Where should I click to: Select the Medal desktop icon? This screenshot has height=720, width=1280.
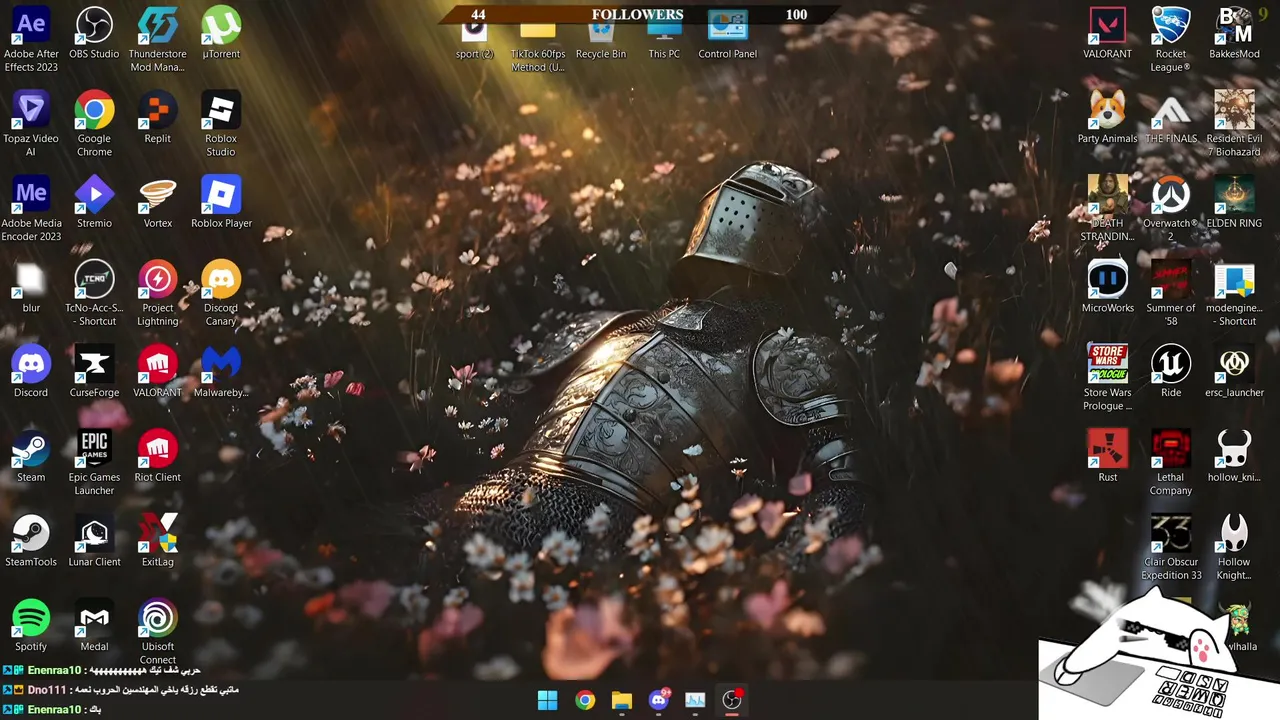94,619
